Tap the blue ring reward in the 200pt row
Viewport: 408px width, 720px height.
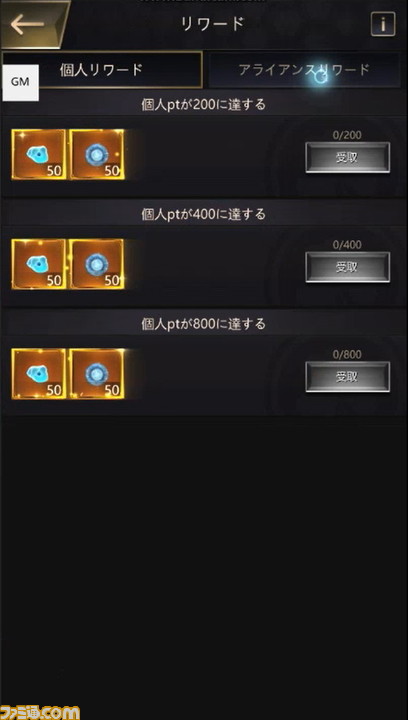[97, 154]
